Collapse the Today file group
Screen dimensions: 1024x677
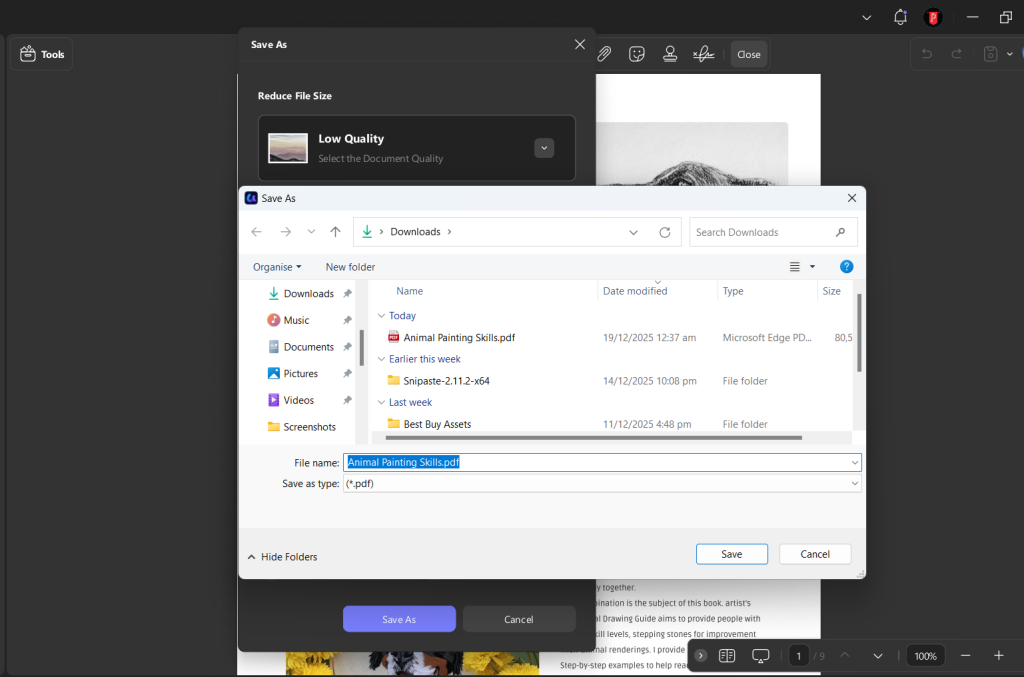pyautogui.click(x=381, y=316)
